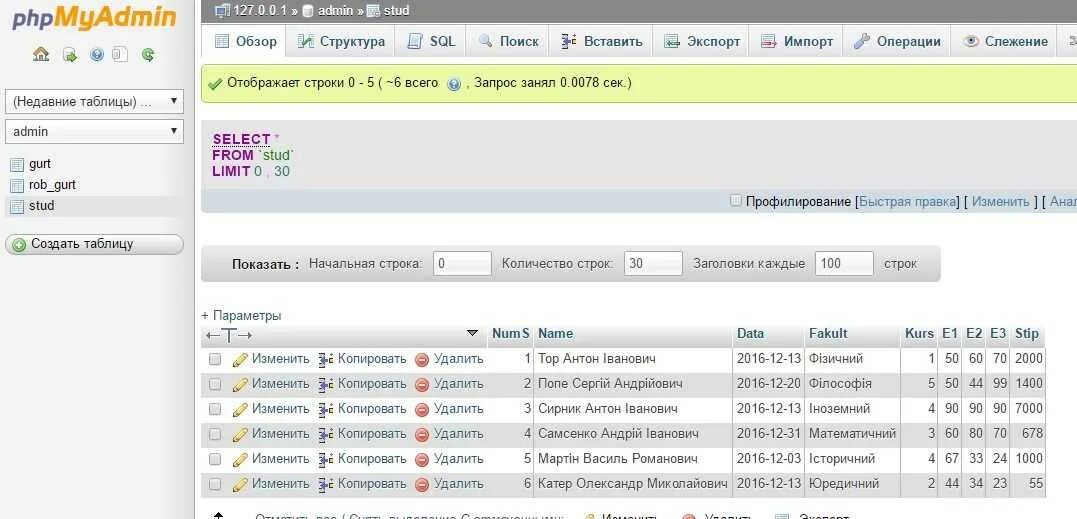Open phpMyAdmin documentation help icon
Screen dimensions: 1077x519
[x=97, y=55]
